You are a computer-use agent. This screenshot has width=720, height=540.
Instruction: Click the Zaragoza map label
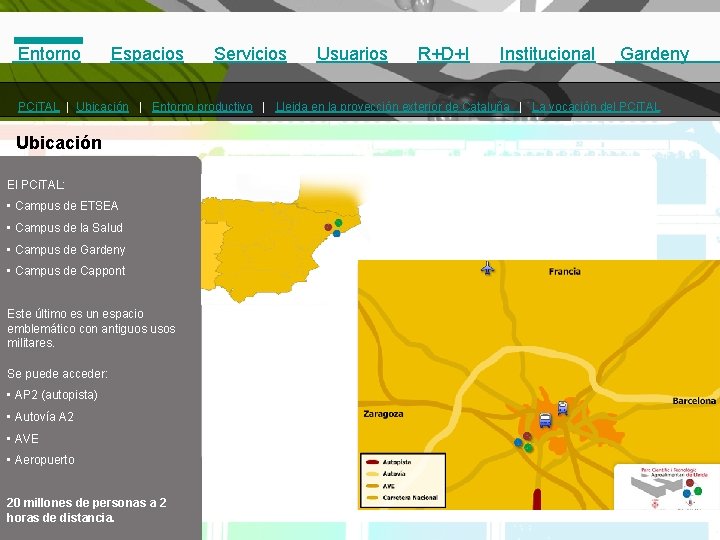[x=383, y=414]
